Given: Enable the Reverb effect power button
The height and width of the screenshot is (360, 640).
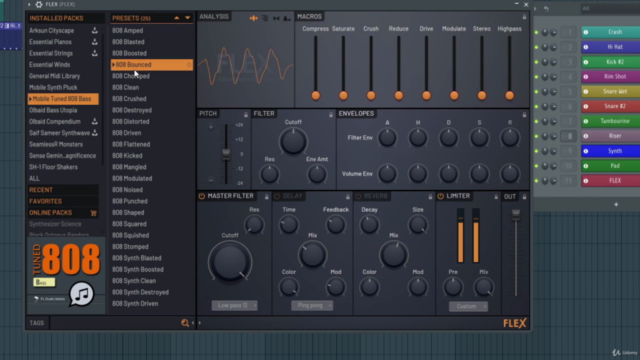Looking at the screenshot, I should 358,196.
